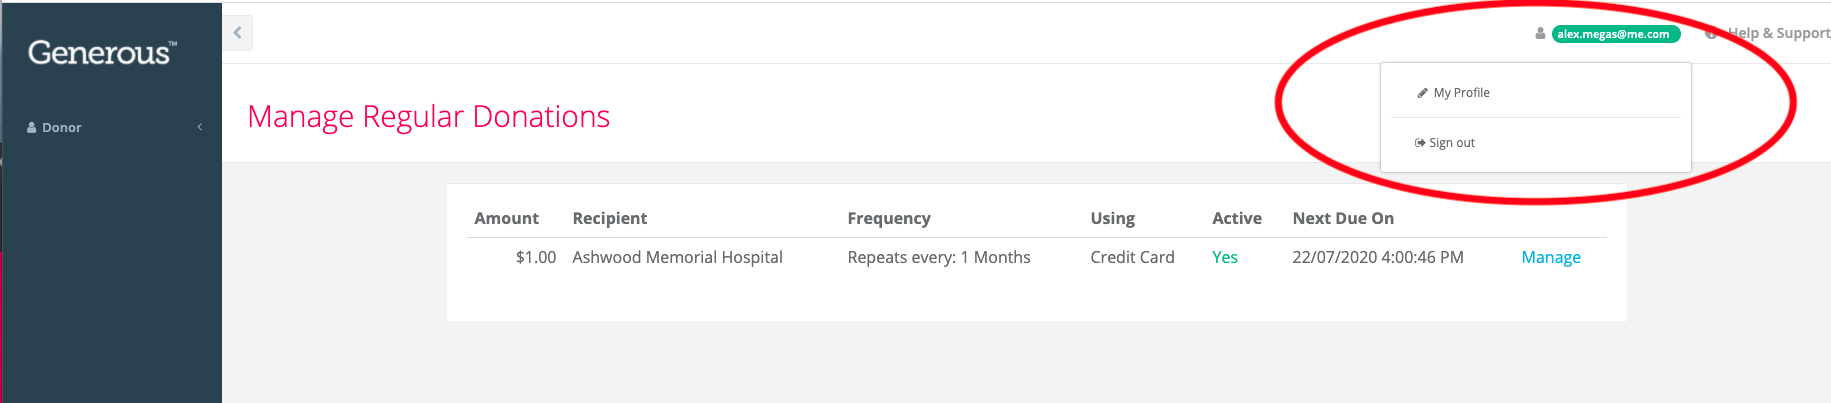Click the Next Due On column header
The width and height of the screenshot is (1831, 403).
tap(1343, 218)
